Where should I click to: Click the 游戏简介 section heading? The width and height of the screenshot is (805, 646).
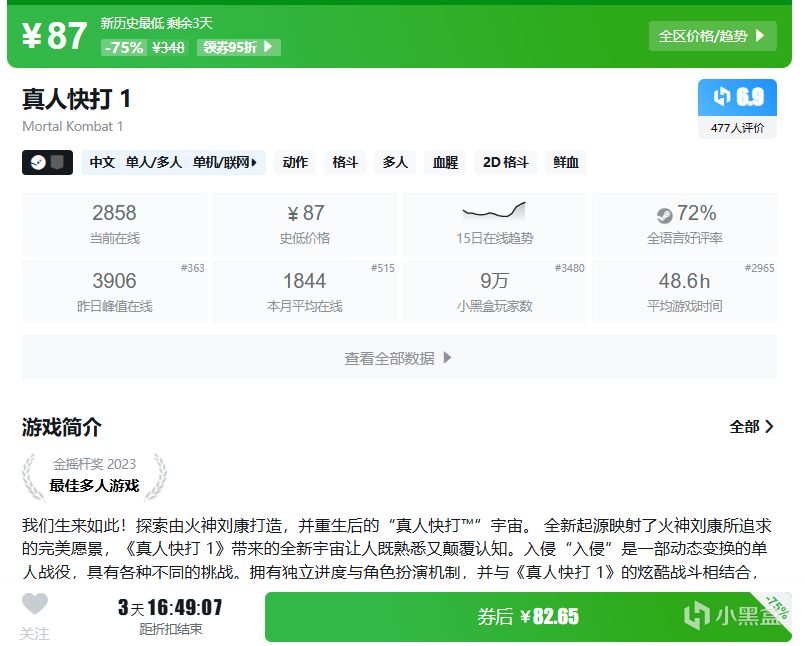point(62,427)
